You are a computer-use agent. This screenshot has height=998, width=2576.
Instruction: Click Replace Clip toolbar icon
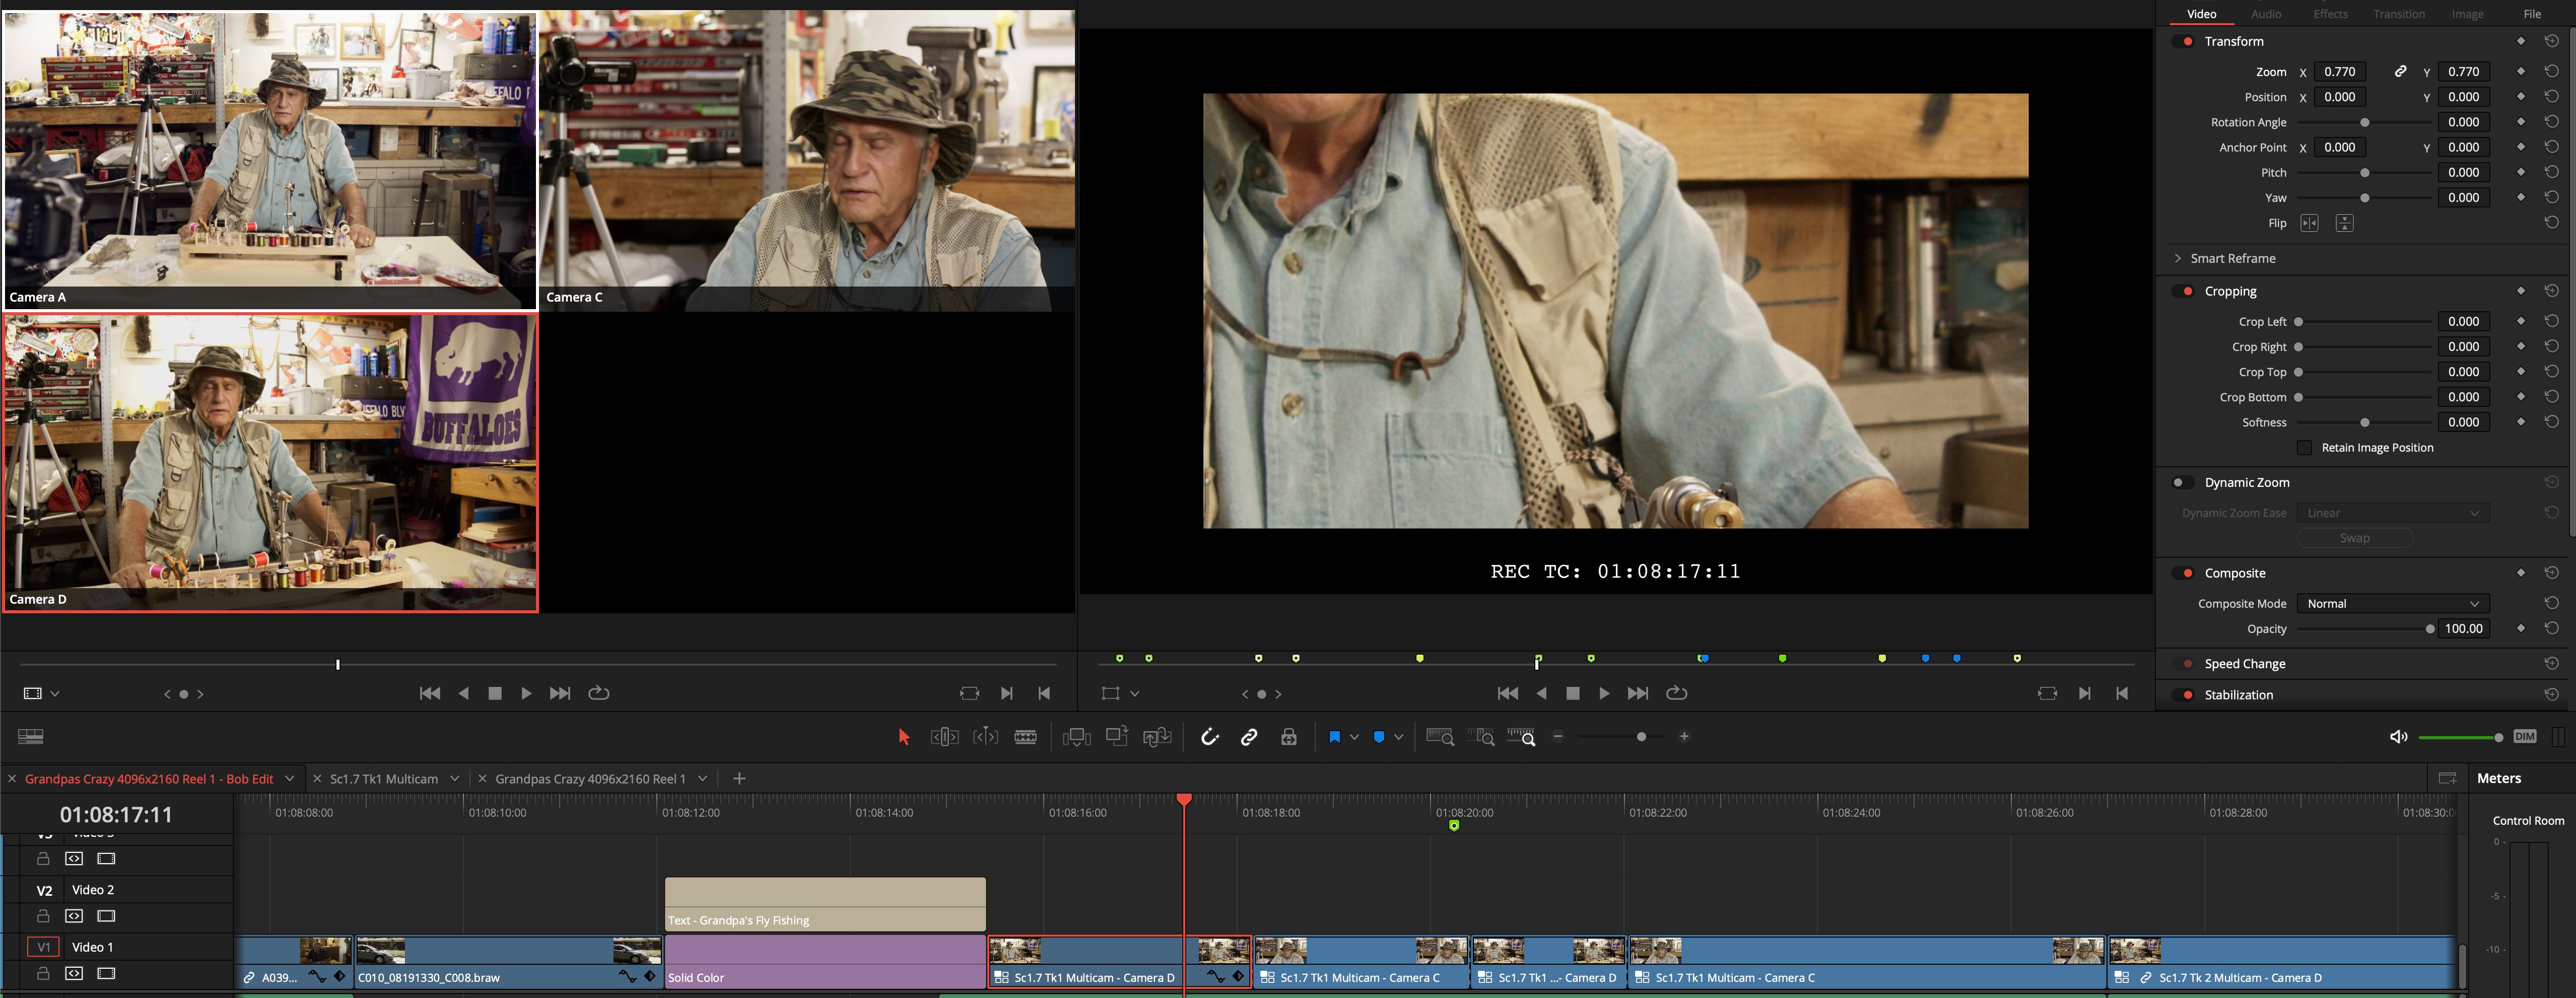[x=1157, y=737]
